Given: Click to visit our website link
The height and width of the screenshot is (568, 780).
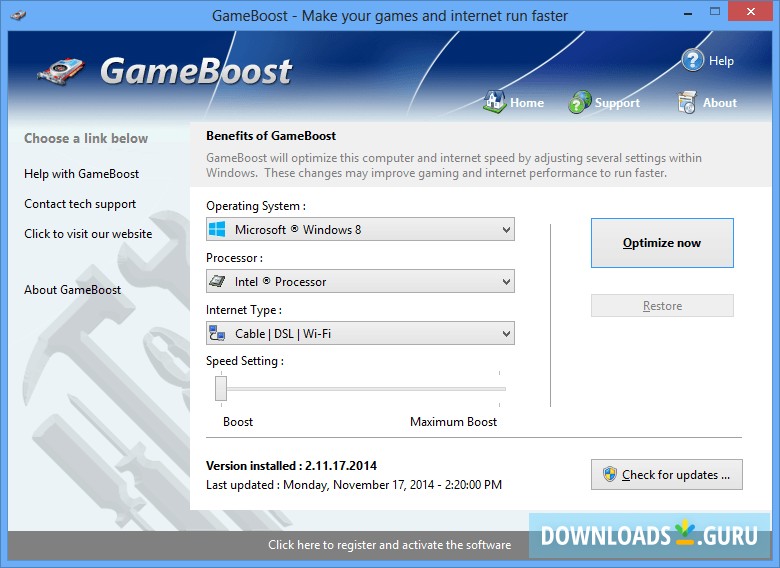Looking at the screenshot, I should (x=88, y=234).
